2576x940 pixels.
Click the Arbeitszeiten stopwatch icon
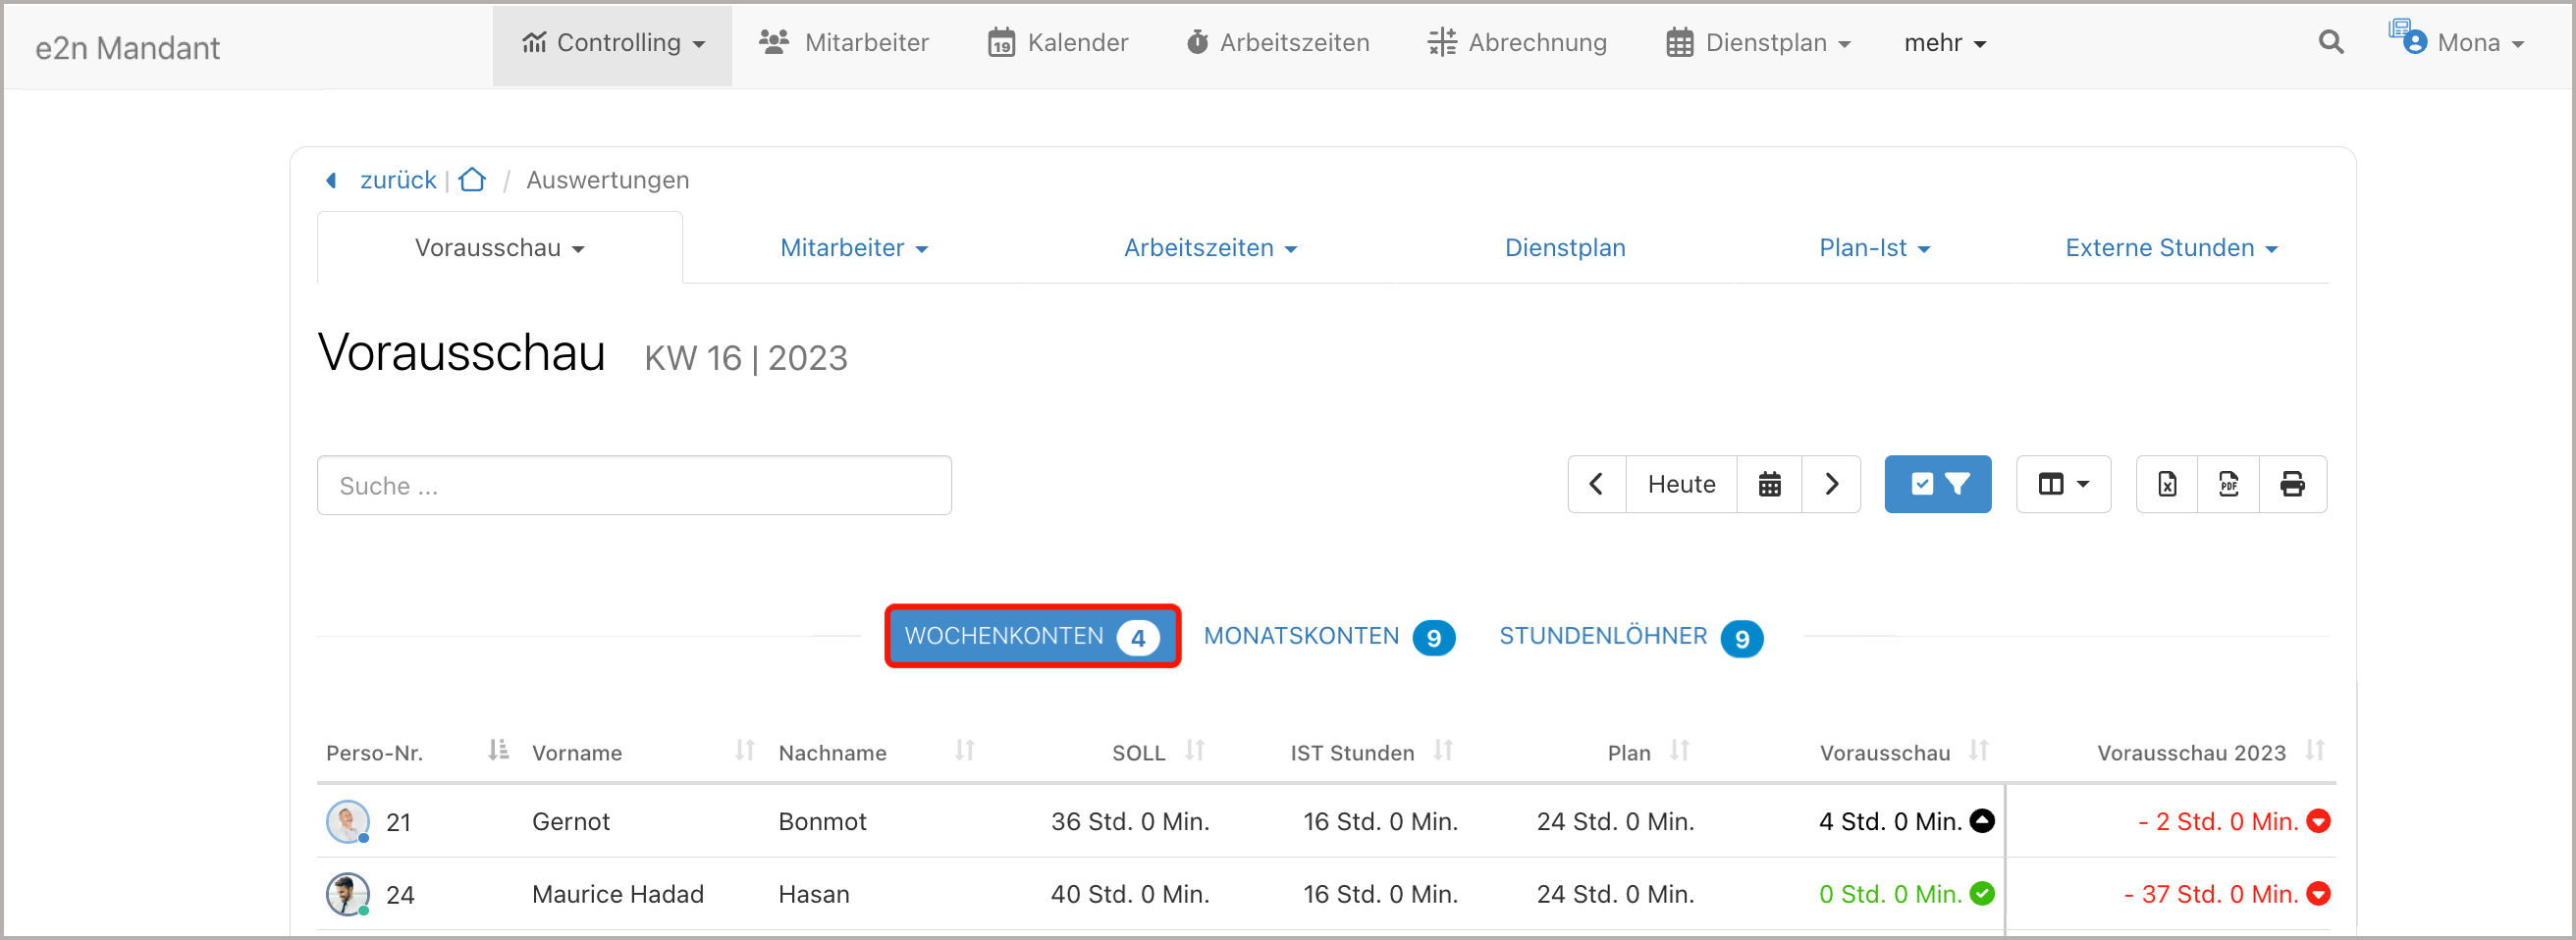point(1197,43)
